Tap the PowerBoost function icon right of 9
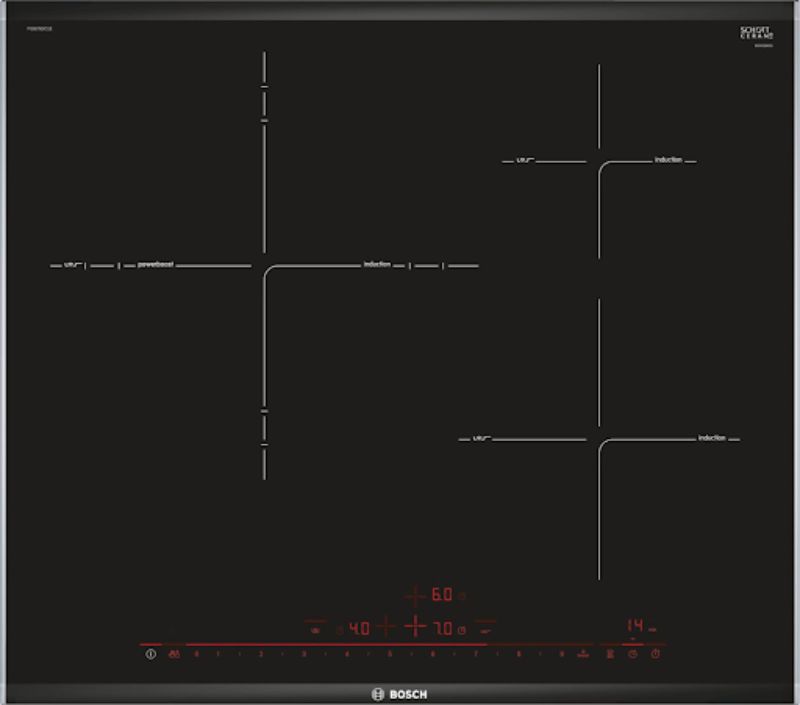The image size is (800, 705). point(582,654)
